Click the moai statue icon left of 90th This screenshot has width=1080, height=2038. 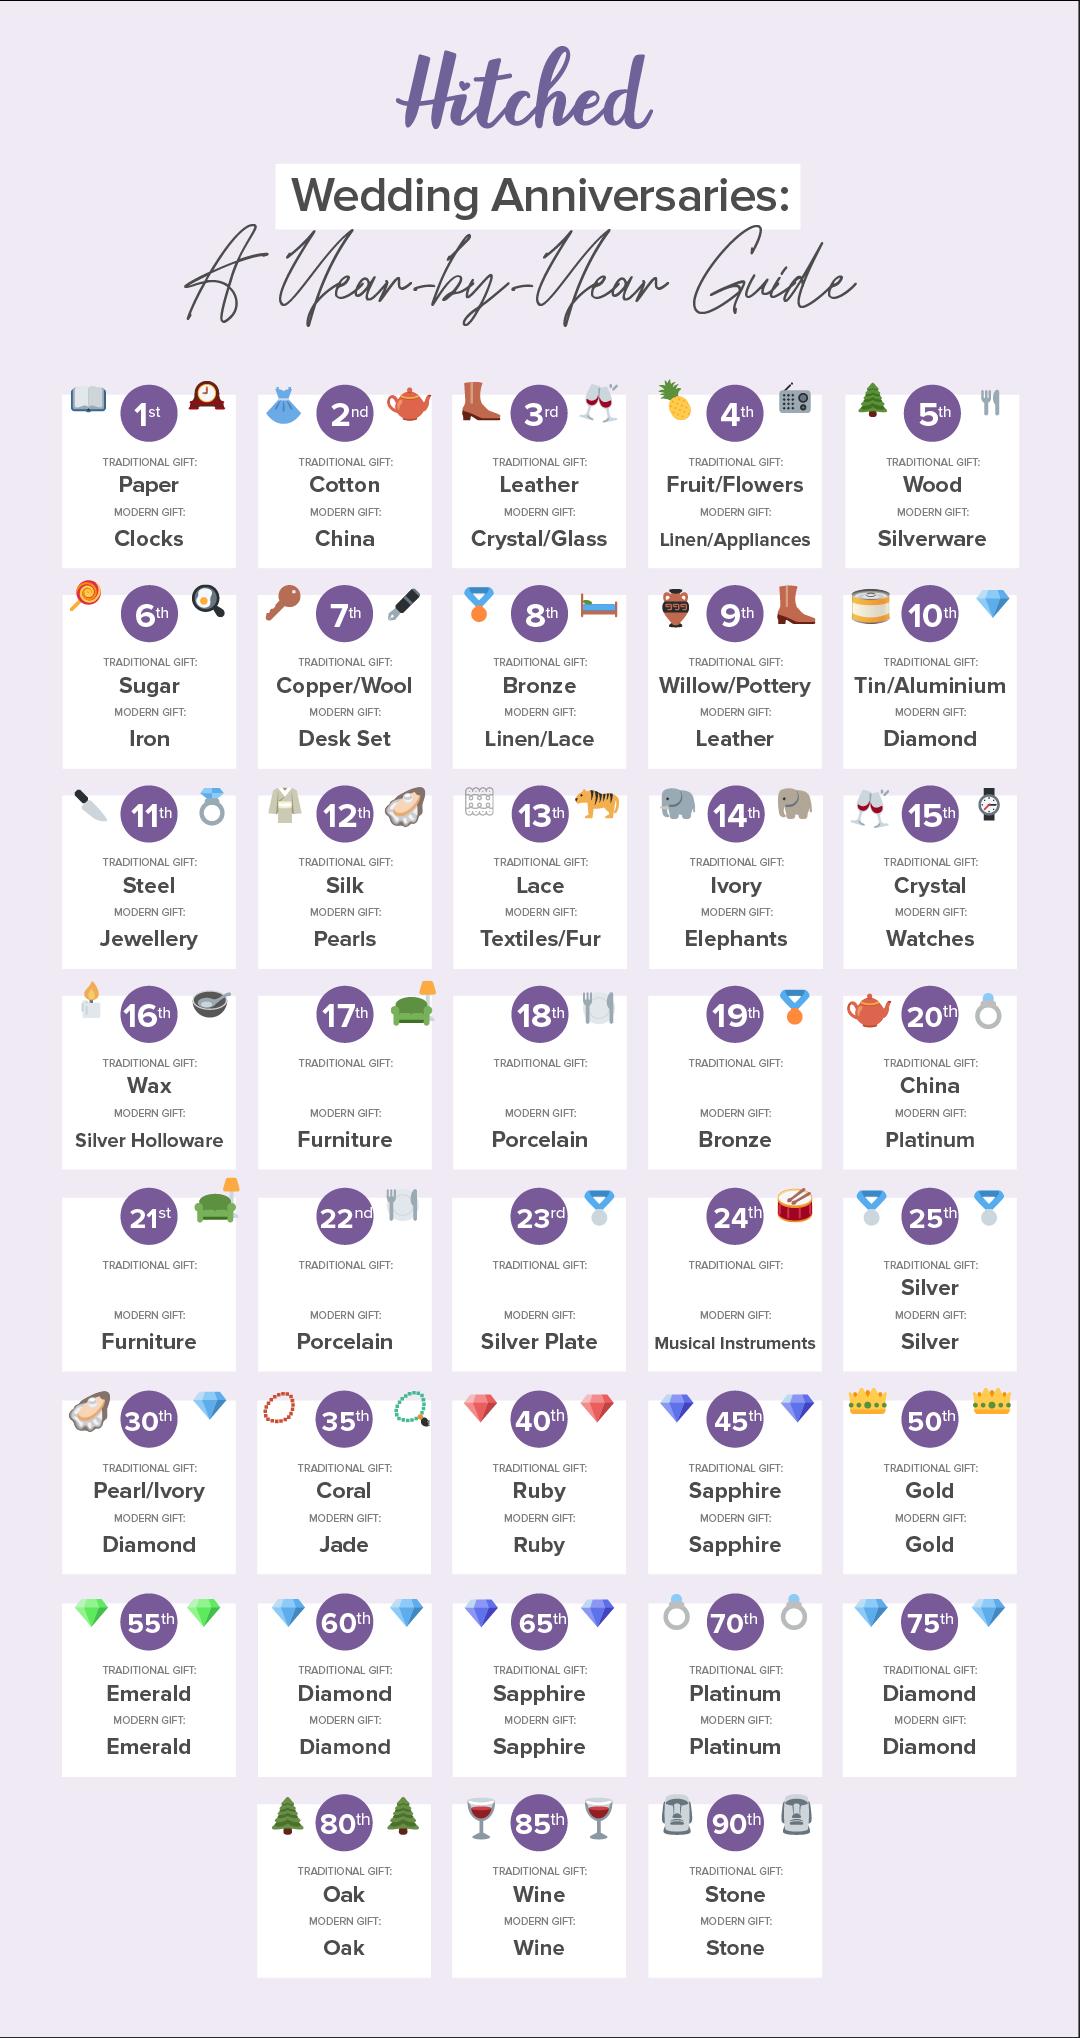pyautogui.click(x=677, y=1816)
